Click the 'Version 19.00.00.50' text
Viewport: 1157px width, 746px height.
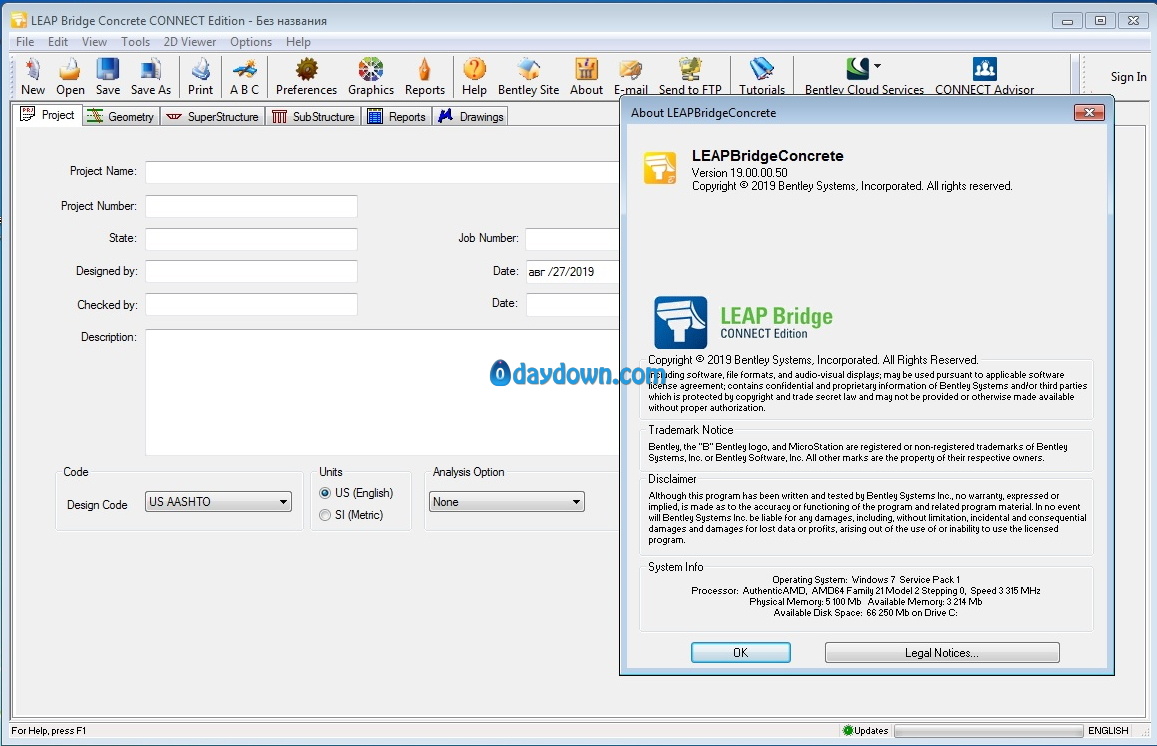(x=739, y=173)
